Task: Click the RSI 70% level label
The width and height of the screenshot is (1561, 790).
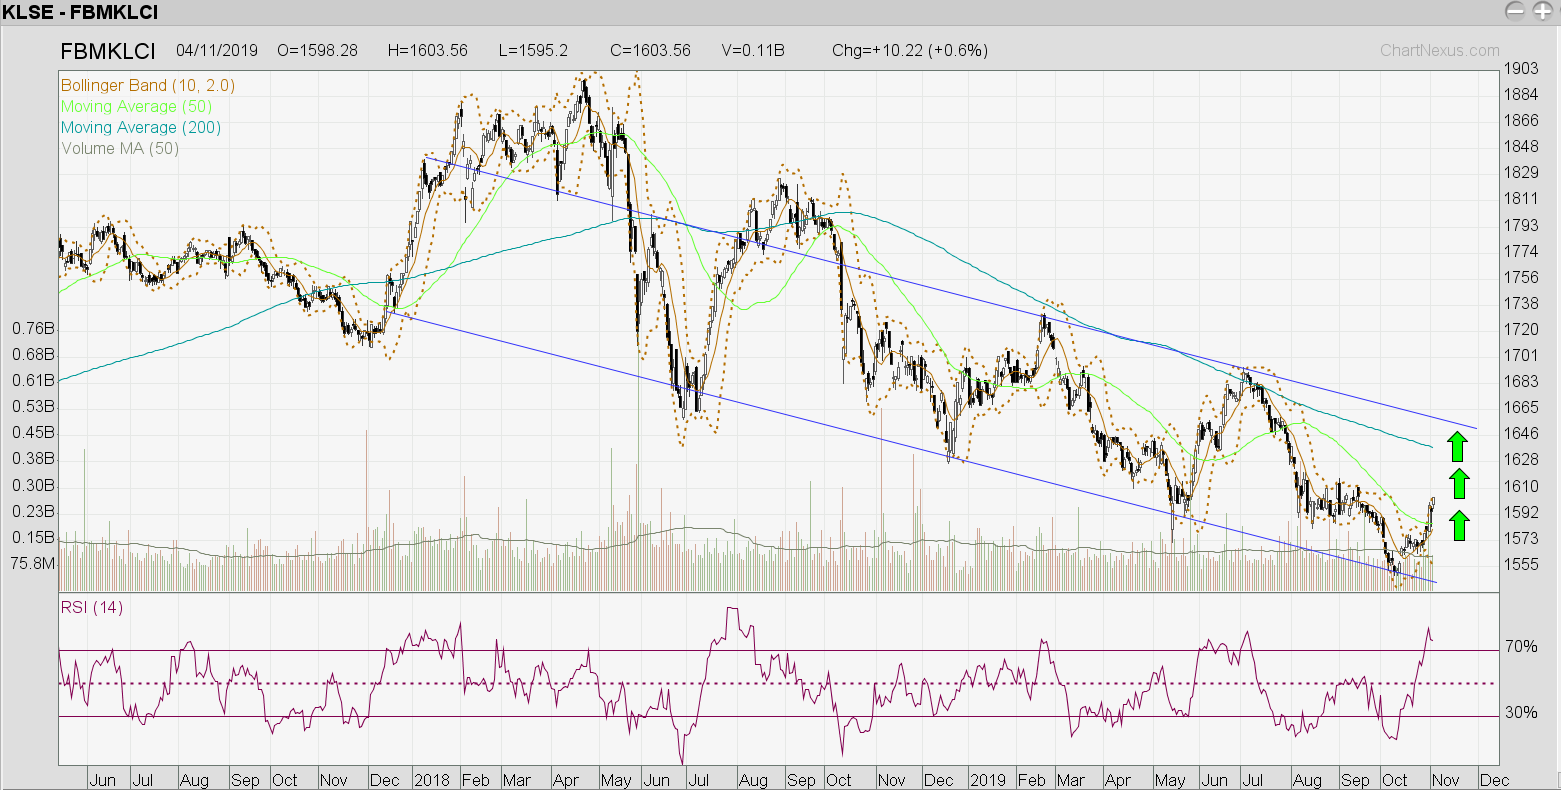Action: tap(1521, 647)
